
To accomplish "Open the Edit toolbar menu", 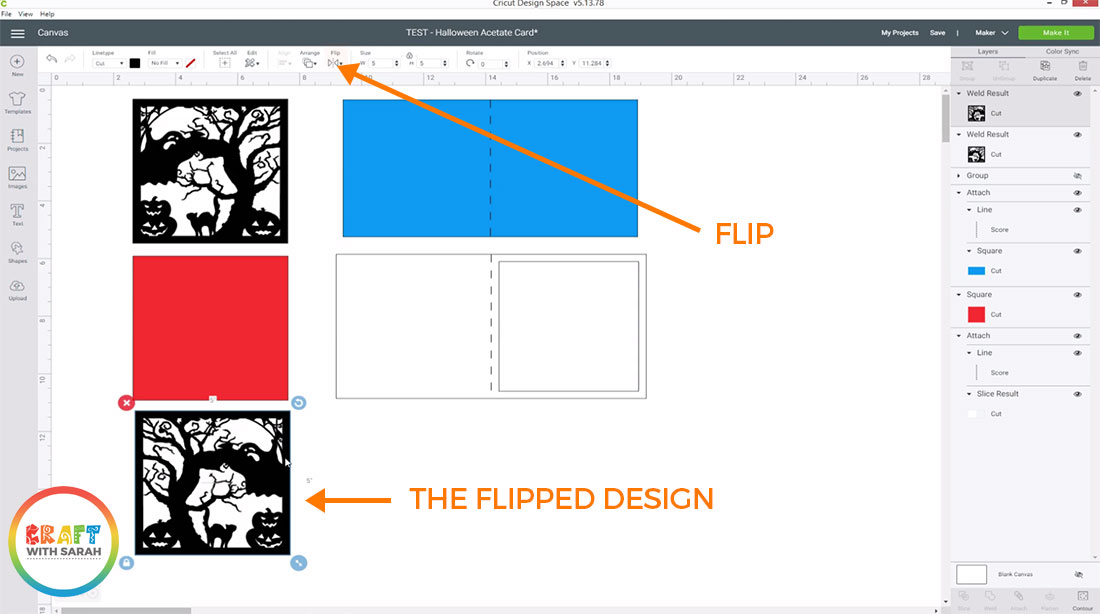I will tap(251, 63).
